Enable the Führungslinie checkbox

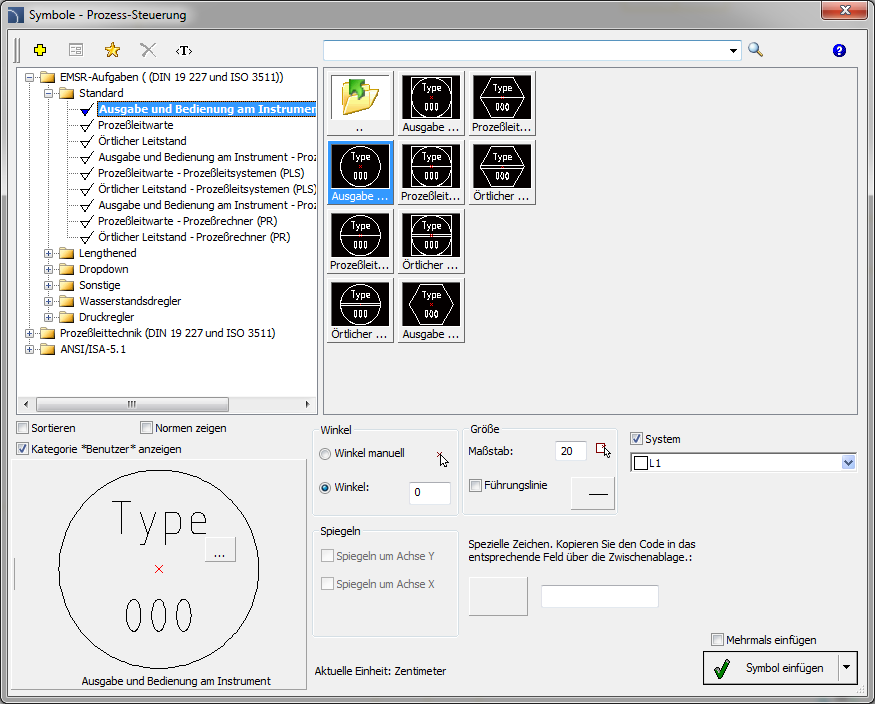476,485
